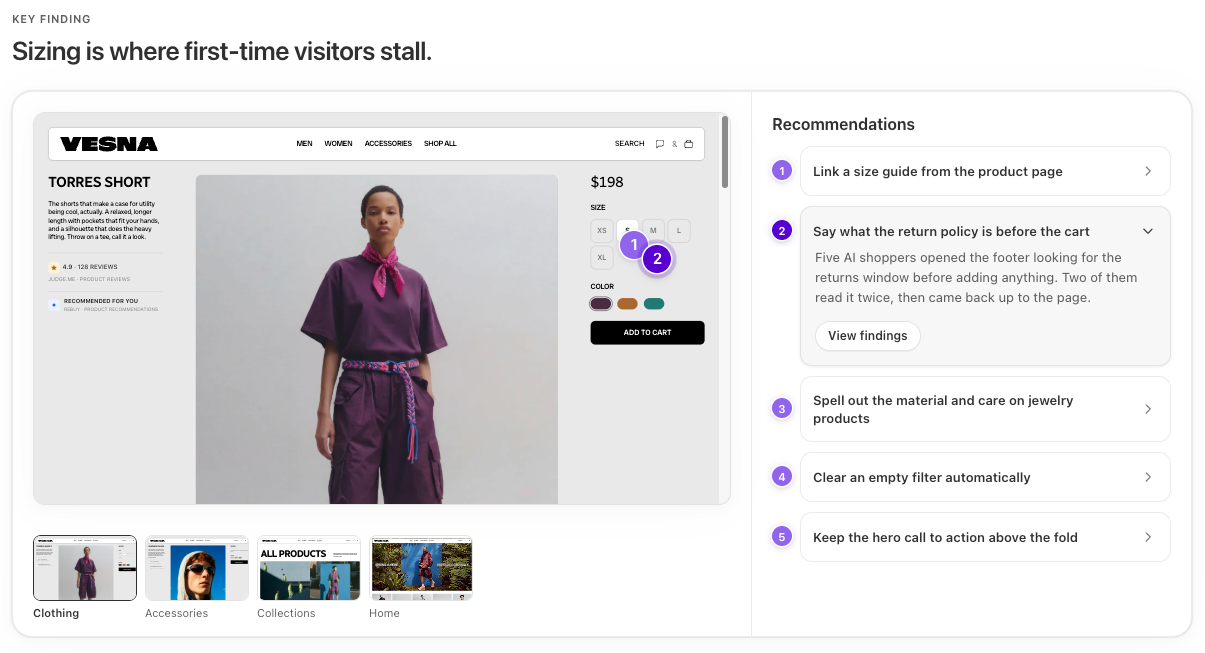Choose size XS

click(602, 231)
